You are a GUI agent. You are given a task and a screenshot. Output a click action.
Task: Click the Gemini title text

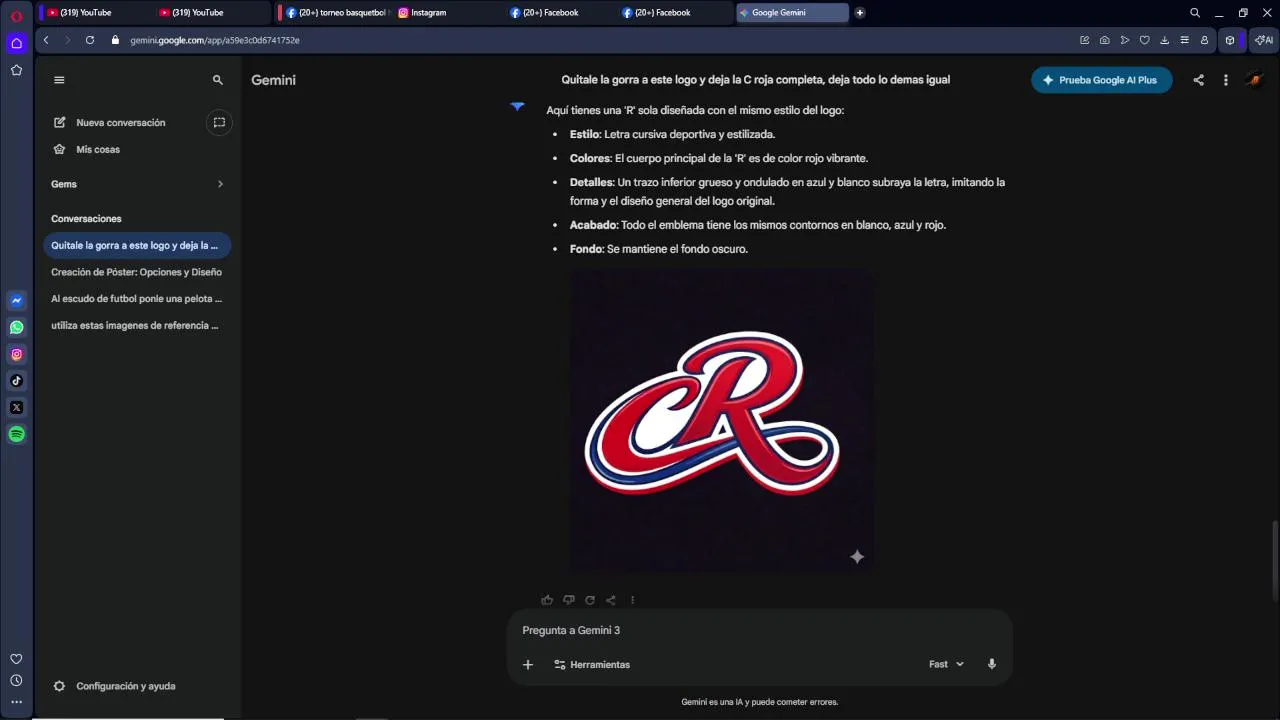click(x=273, y=80)
